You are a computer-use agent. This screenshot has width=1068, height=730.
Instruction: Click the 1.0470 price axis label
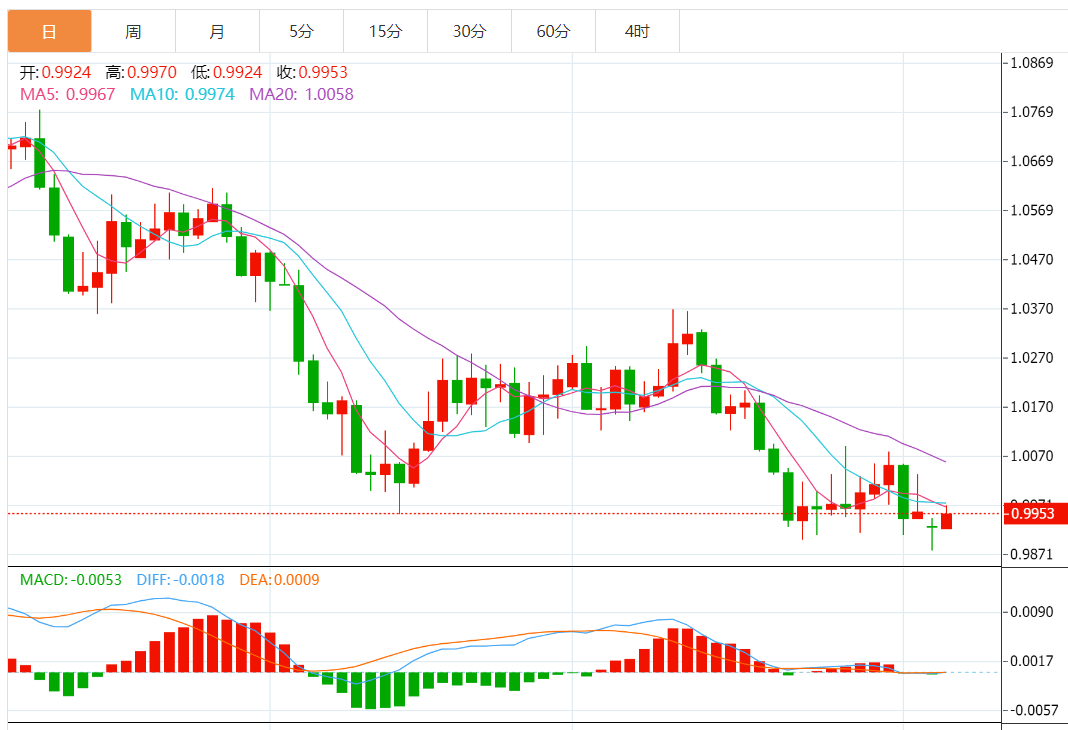pyautogui.click(x=1031, y=259)
